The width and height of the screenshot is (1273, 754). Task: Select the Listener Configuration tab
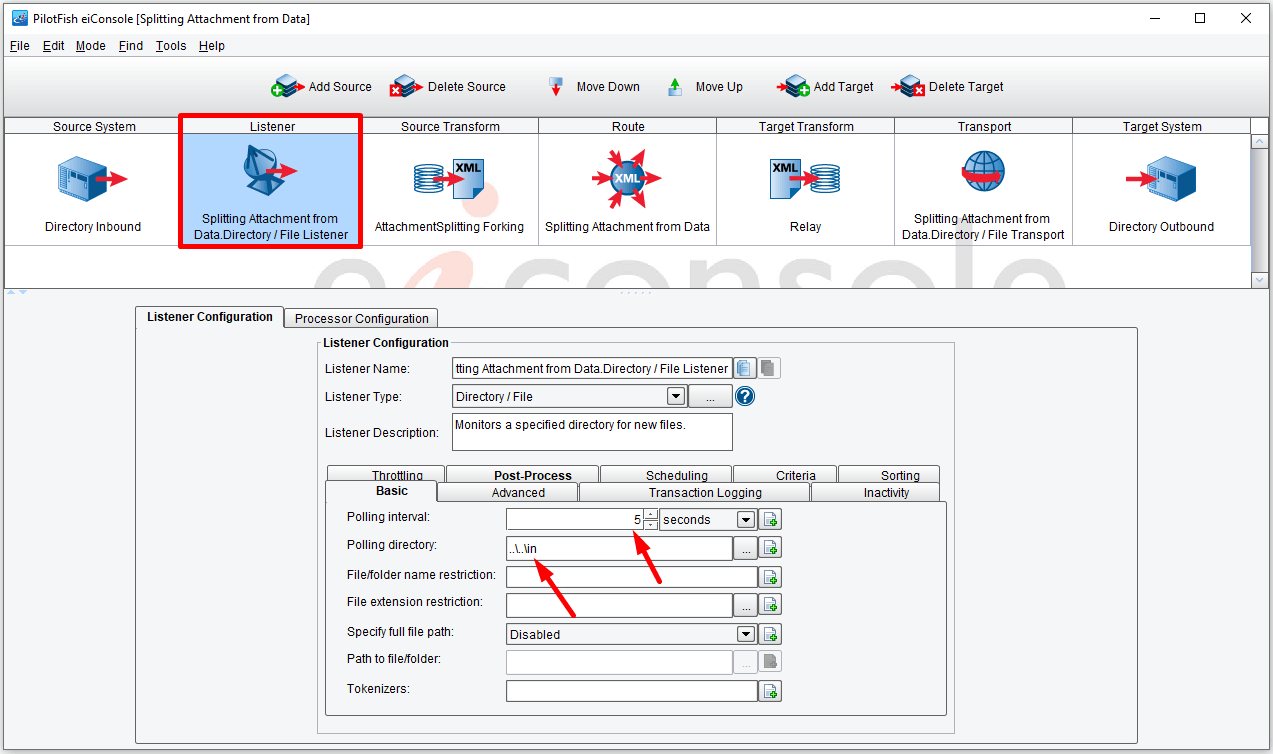pos(210,317)
